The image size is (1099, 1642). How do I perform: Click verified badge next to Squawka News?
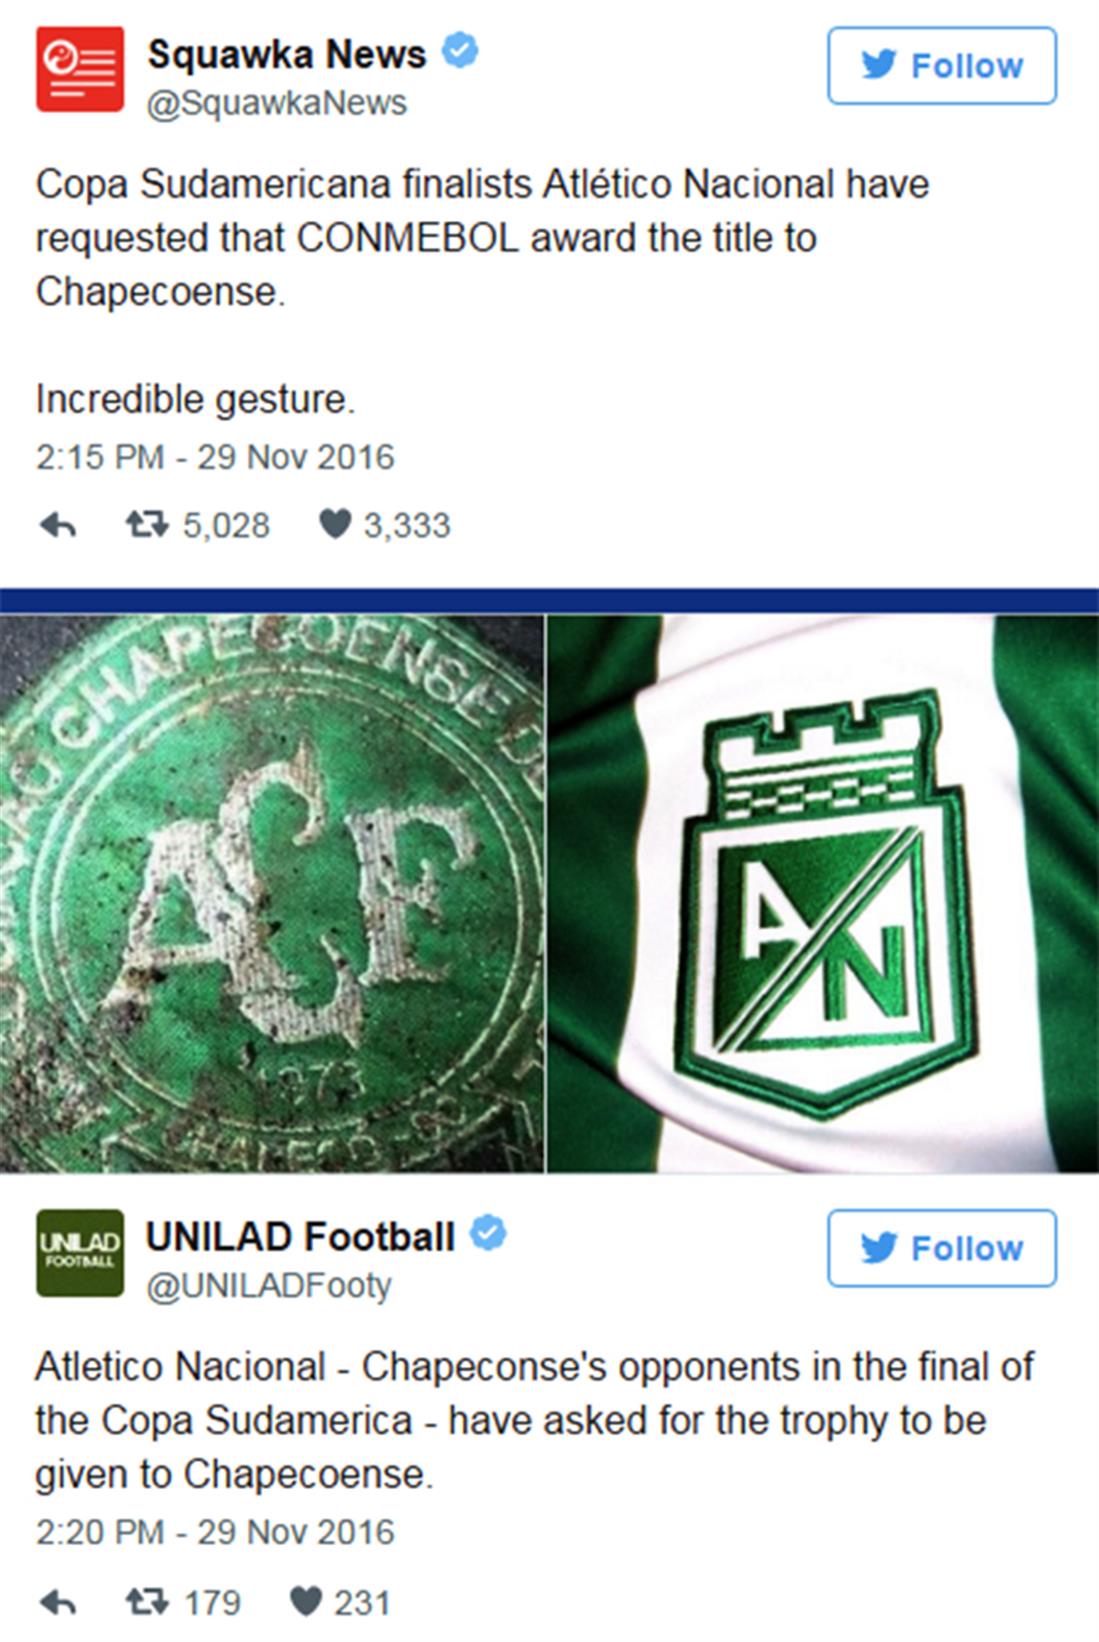coord(460,50)
